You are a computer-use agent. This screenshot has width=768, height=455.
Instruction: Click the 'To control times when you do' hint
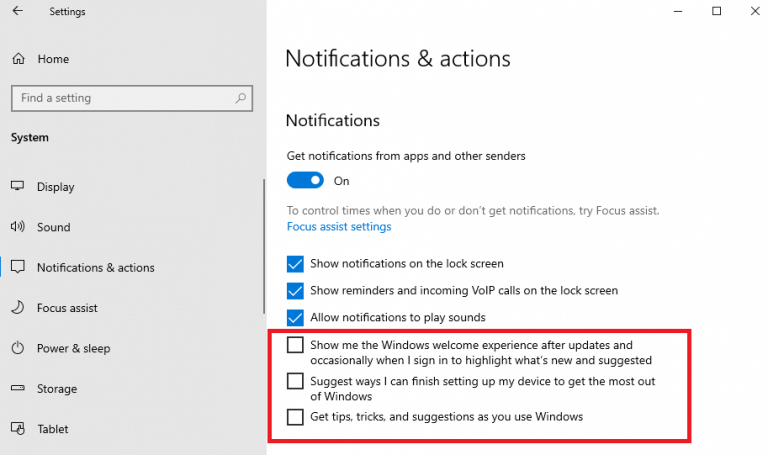473,211
